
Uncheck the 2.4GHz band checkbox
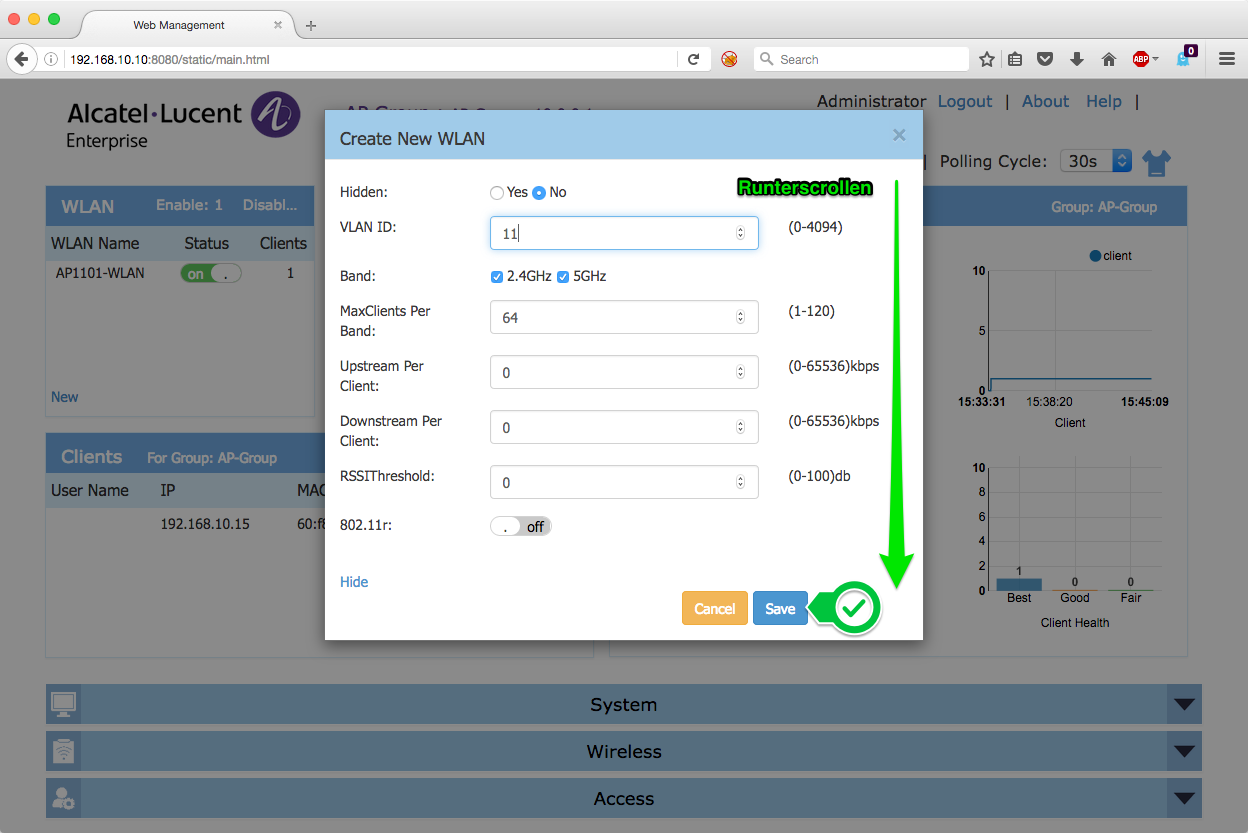click(497, 277)
